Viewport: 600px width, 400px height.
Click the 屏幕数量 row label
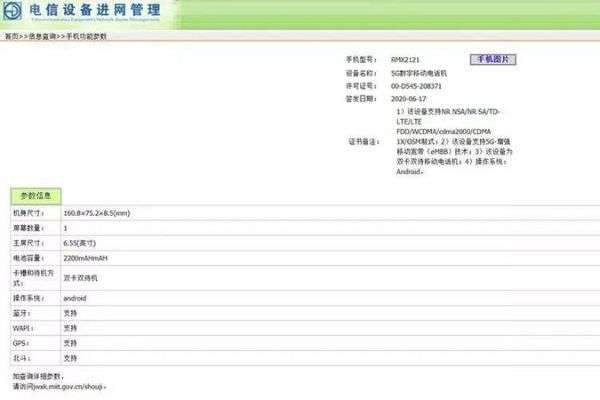click(28, 228)
